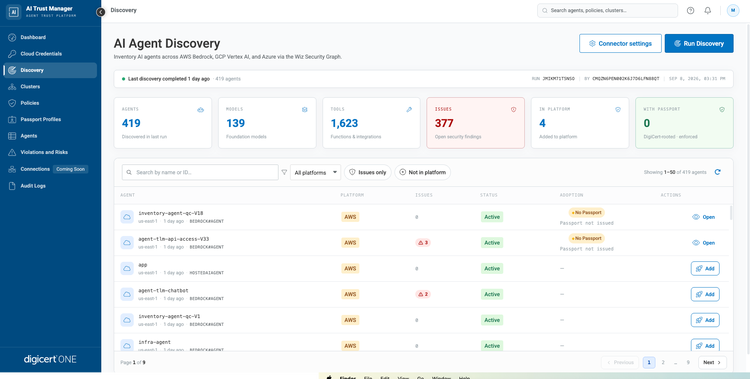Go to the Next page
The image size is (750, 379).
coord(712,362)
